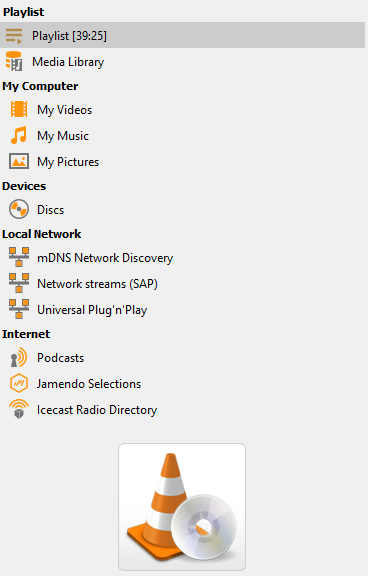Select Universal Plug'n'Play
This screenshot has width=368, height=576.
(x=92, y=310)
